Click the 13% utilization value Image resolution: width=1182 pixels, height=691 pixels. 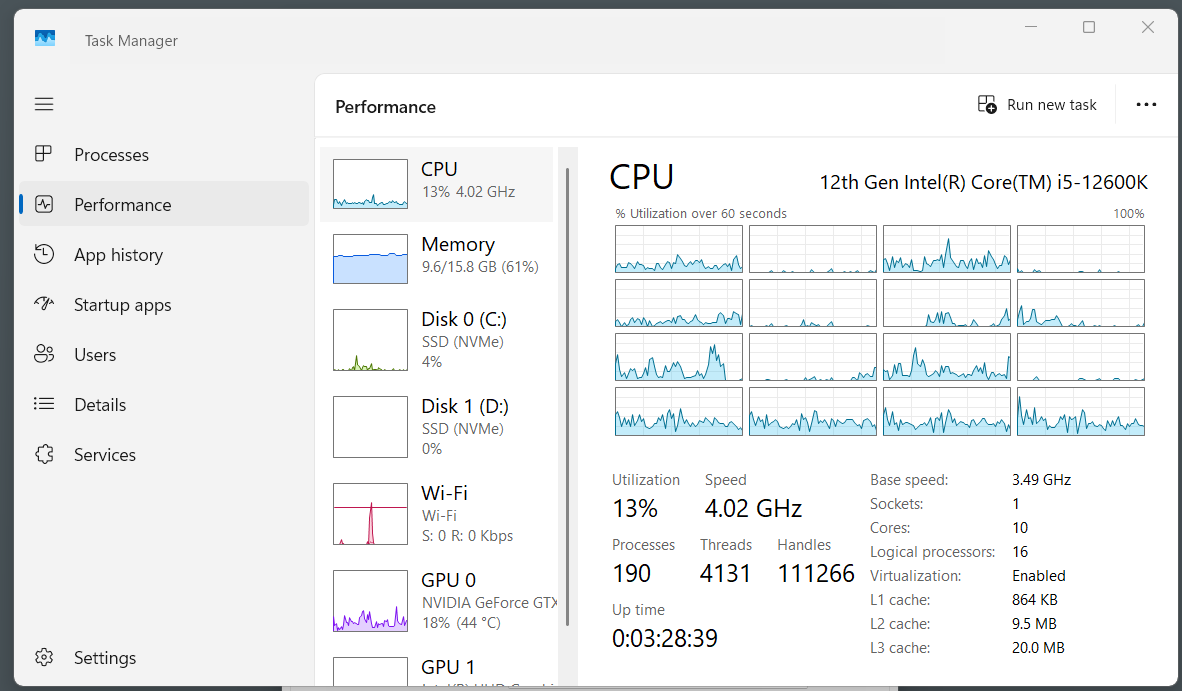coord(635,509)
